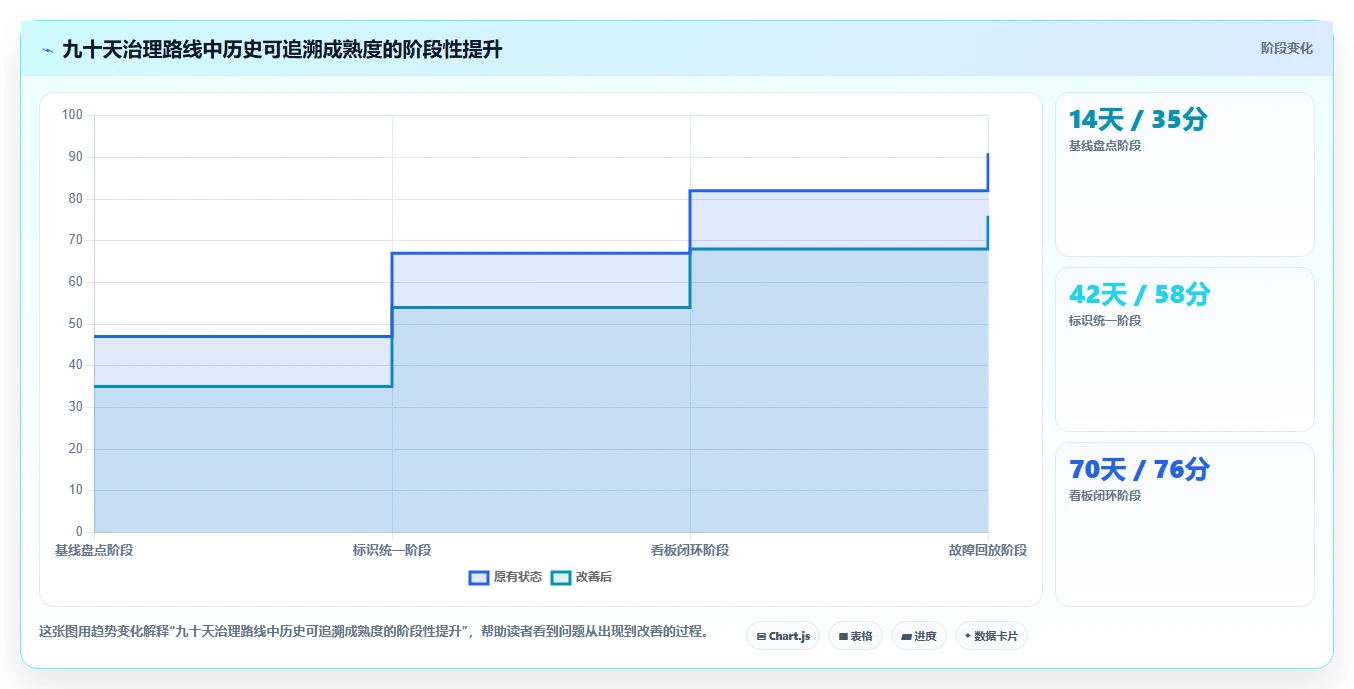The image size is (1354, 689).
Task: Click y-axis value 50
Action: [x=75, y=323]
